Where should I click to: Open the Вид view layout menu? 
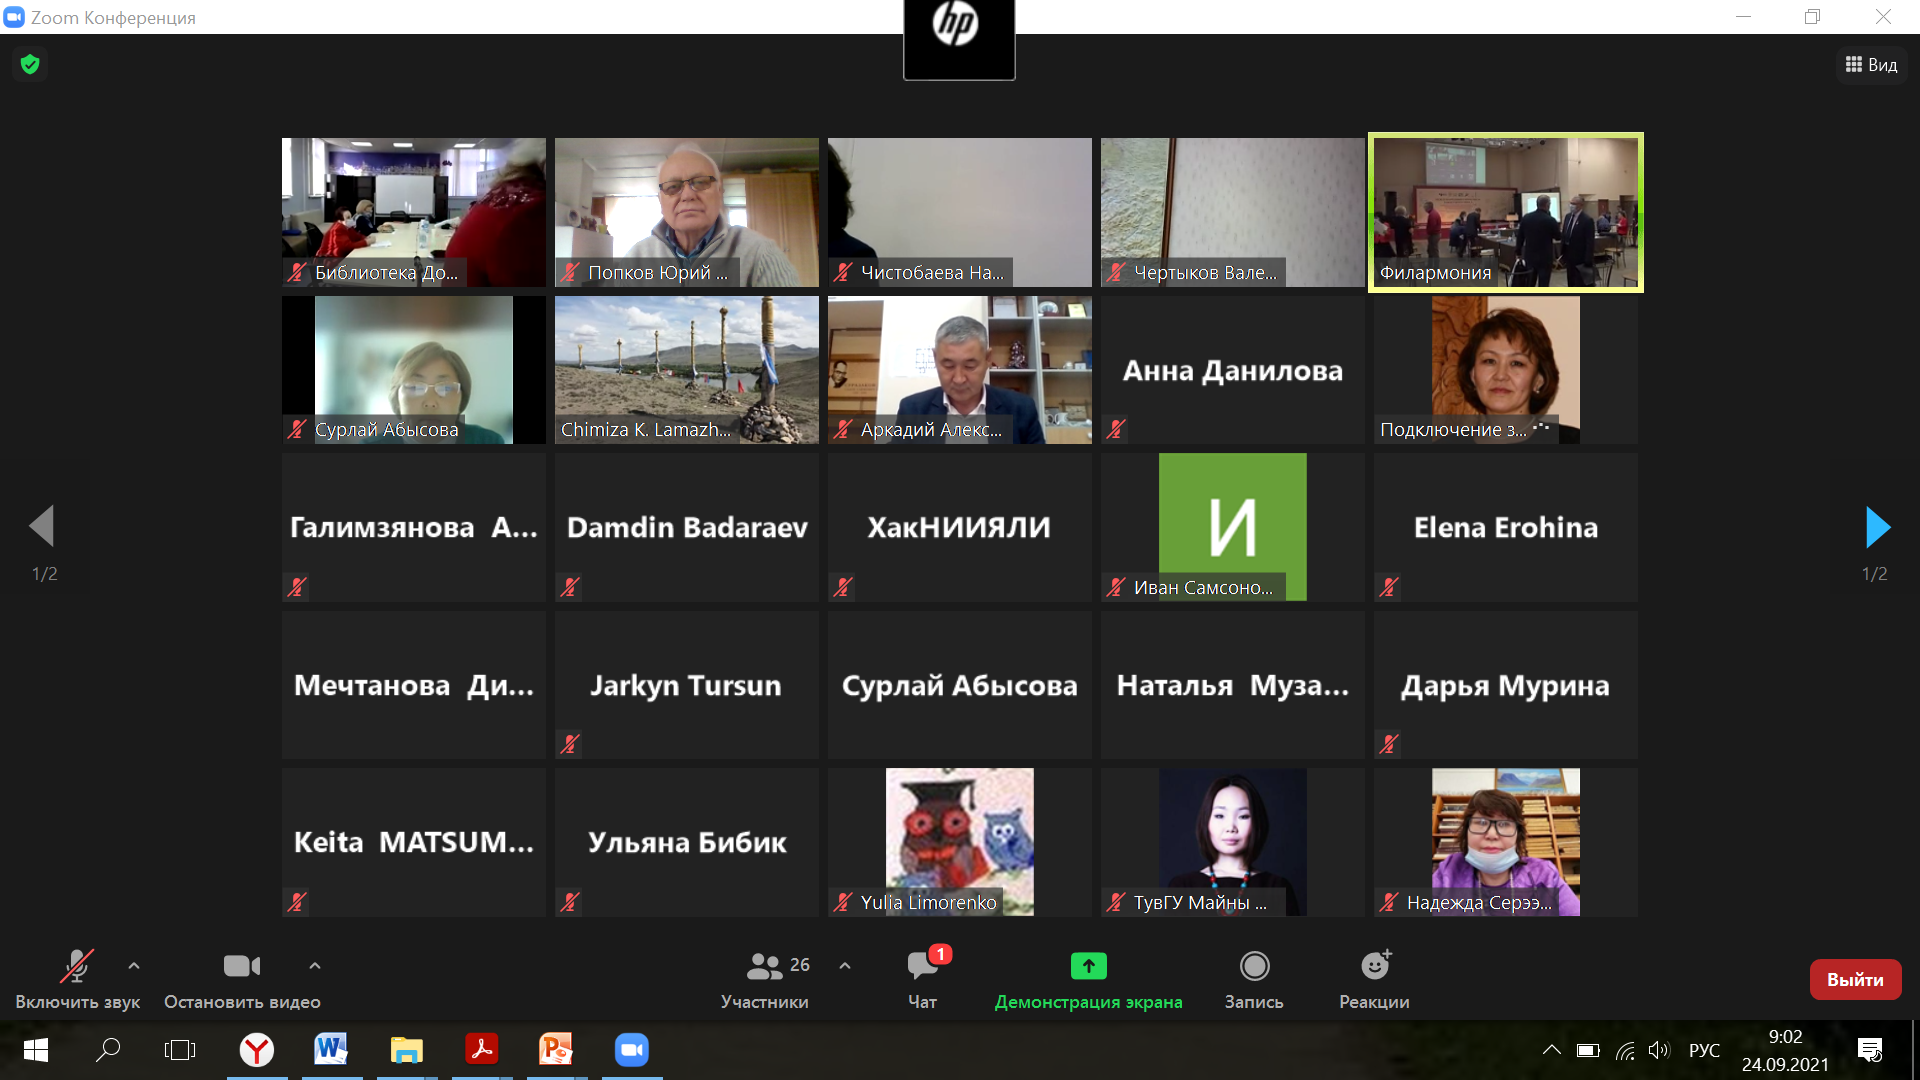point(1871,65)
